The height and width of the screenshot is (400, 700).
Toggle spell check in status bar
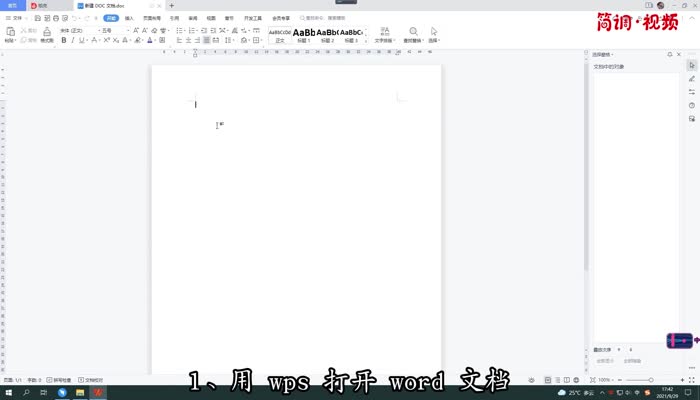click(58, 380)
